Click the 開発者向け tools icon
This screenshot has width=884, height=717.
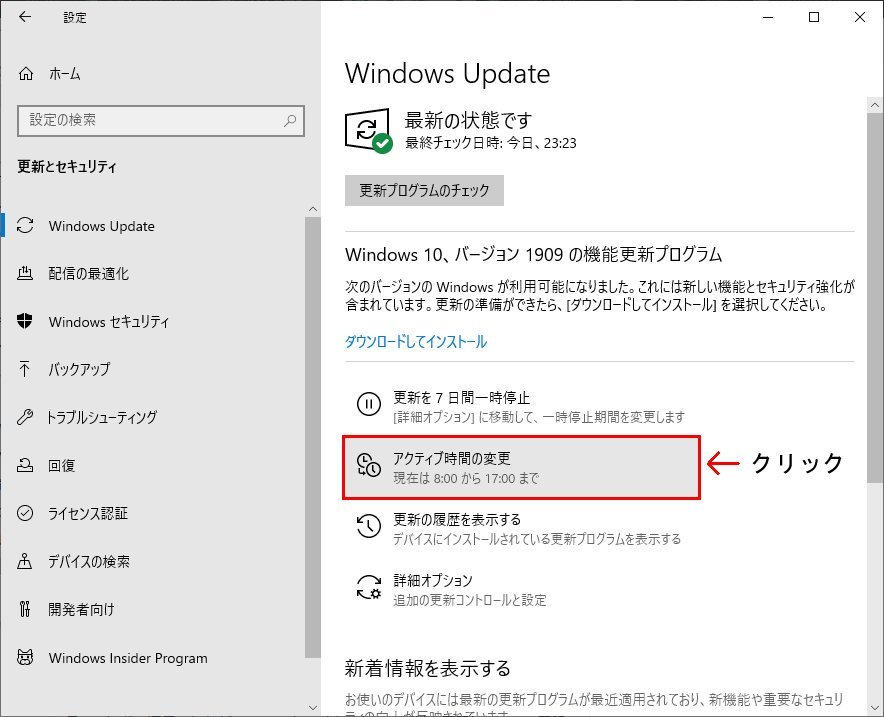click(x=25, y=609)
